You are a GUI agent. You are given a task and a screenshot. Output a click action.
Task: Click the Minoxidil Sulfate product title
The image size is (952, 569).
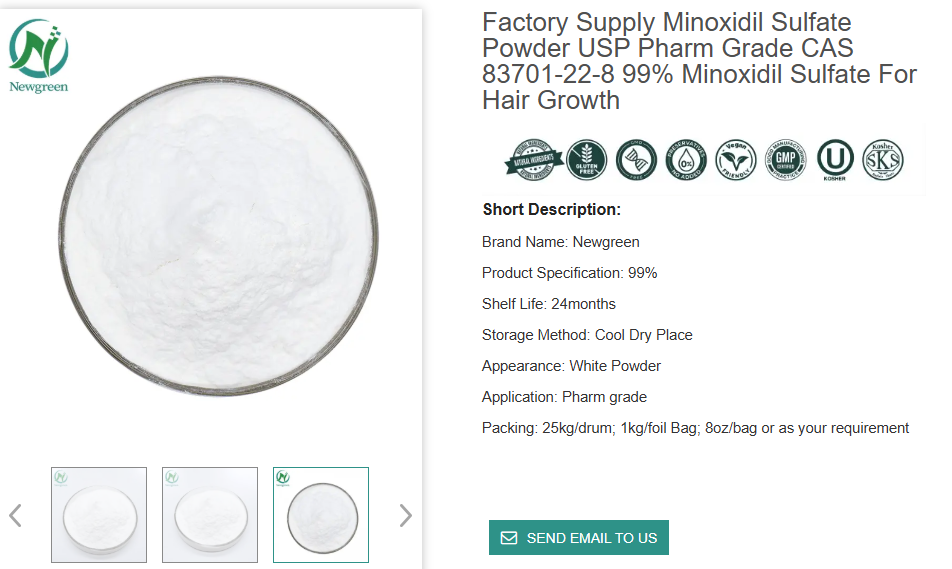pyautogui.click(x=698, y=61)
